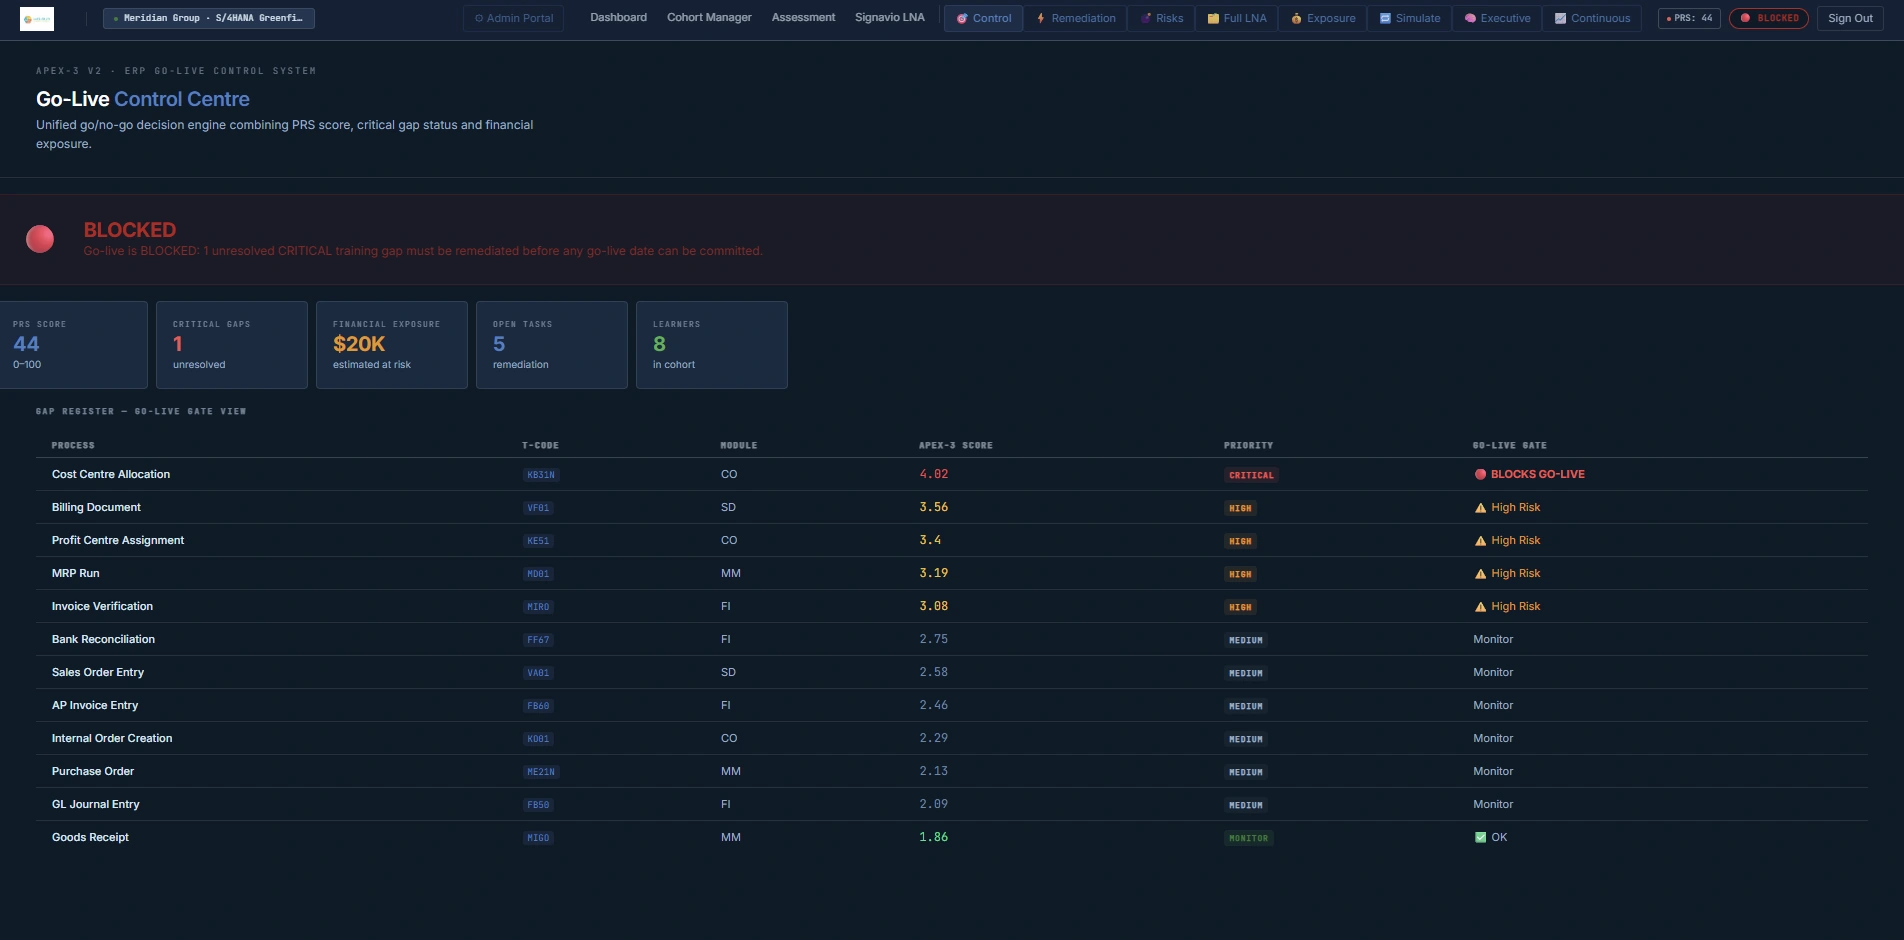Open the Open Tasks remediation card
Image resolution: width=1904 pixels, height=940 pixels.
click(x=552, y=345)
